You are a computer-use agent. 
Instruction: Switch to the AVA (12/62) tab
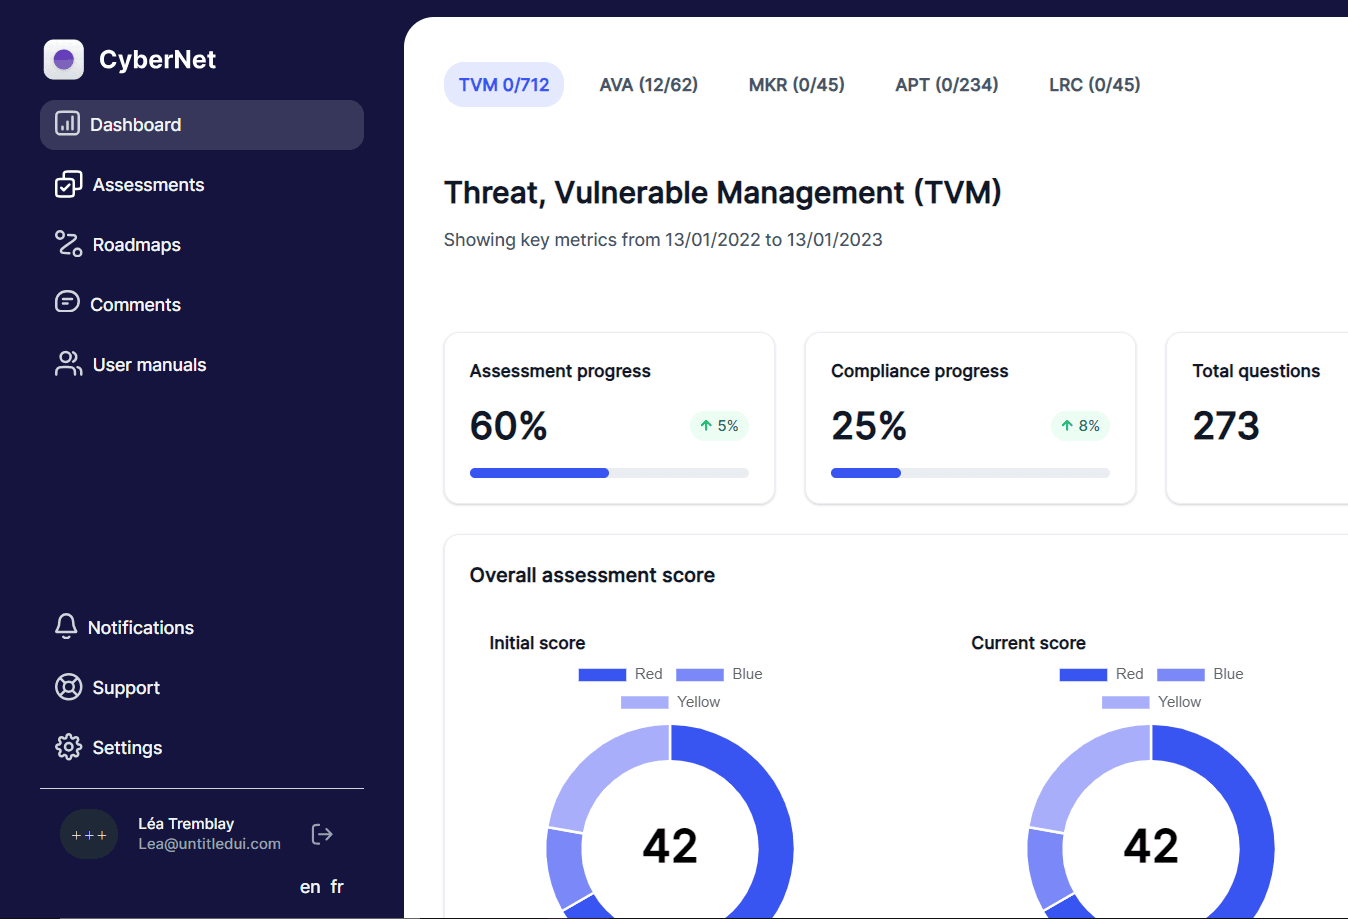(649, 85)
